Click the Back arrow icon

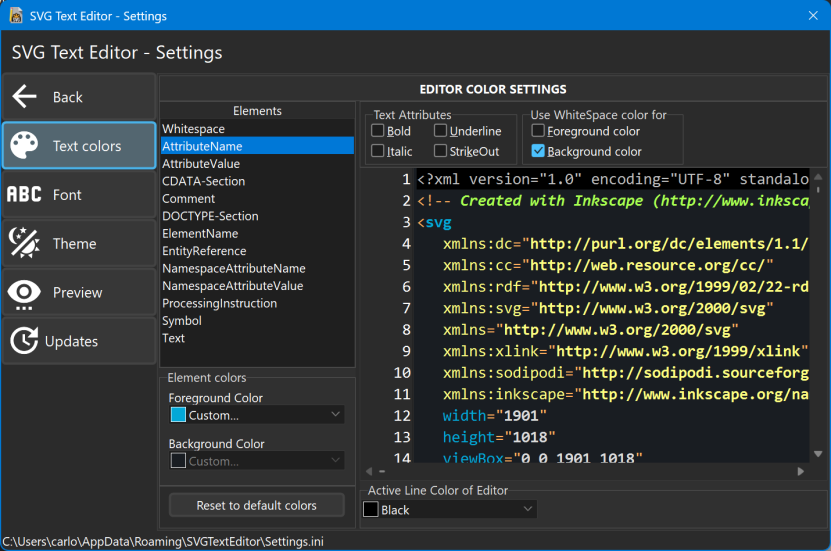click(24, 97)
